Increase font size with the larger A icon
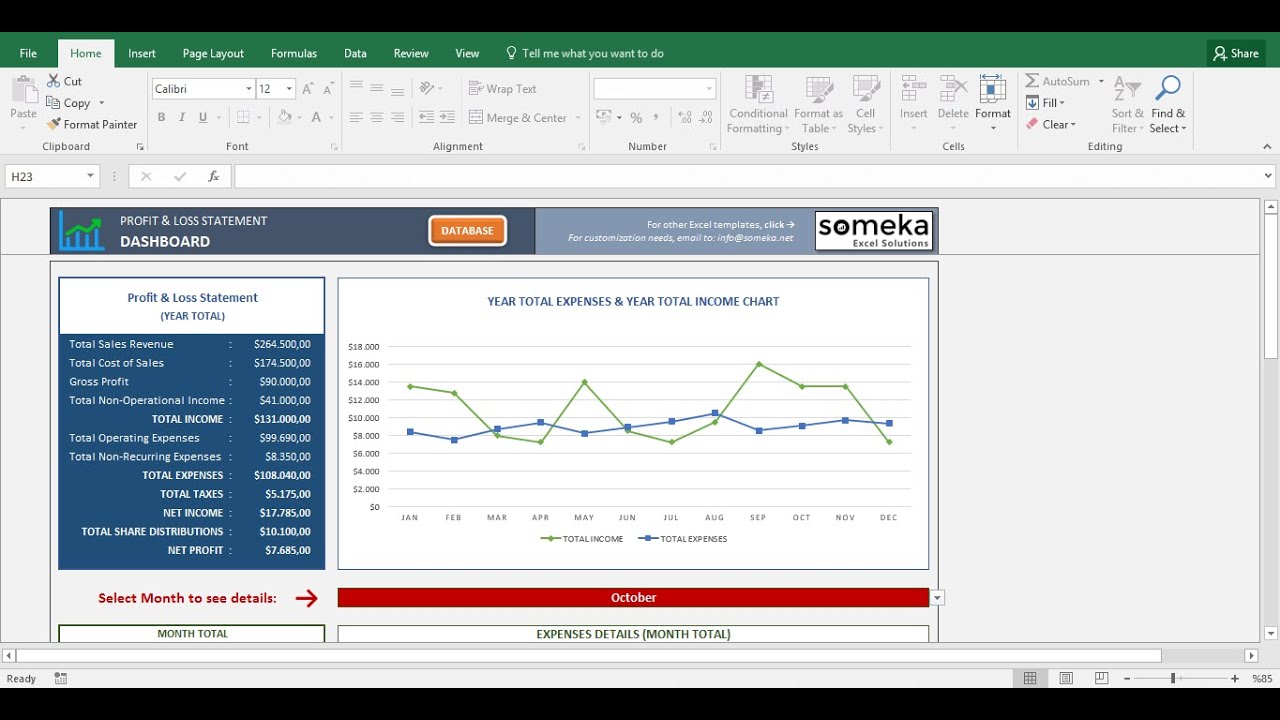1280x720 pixels. point(307,89)
